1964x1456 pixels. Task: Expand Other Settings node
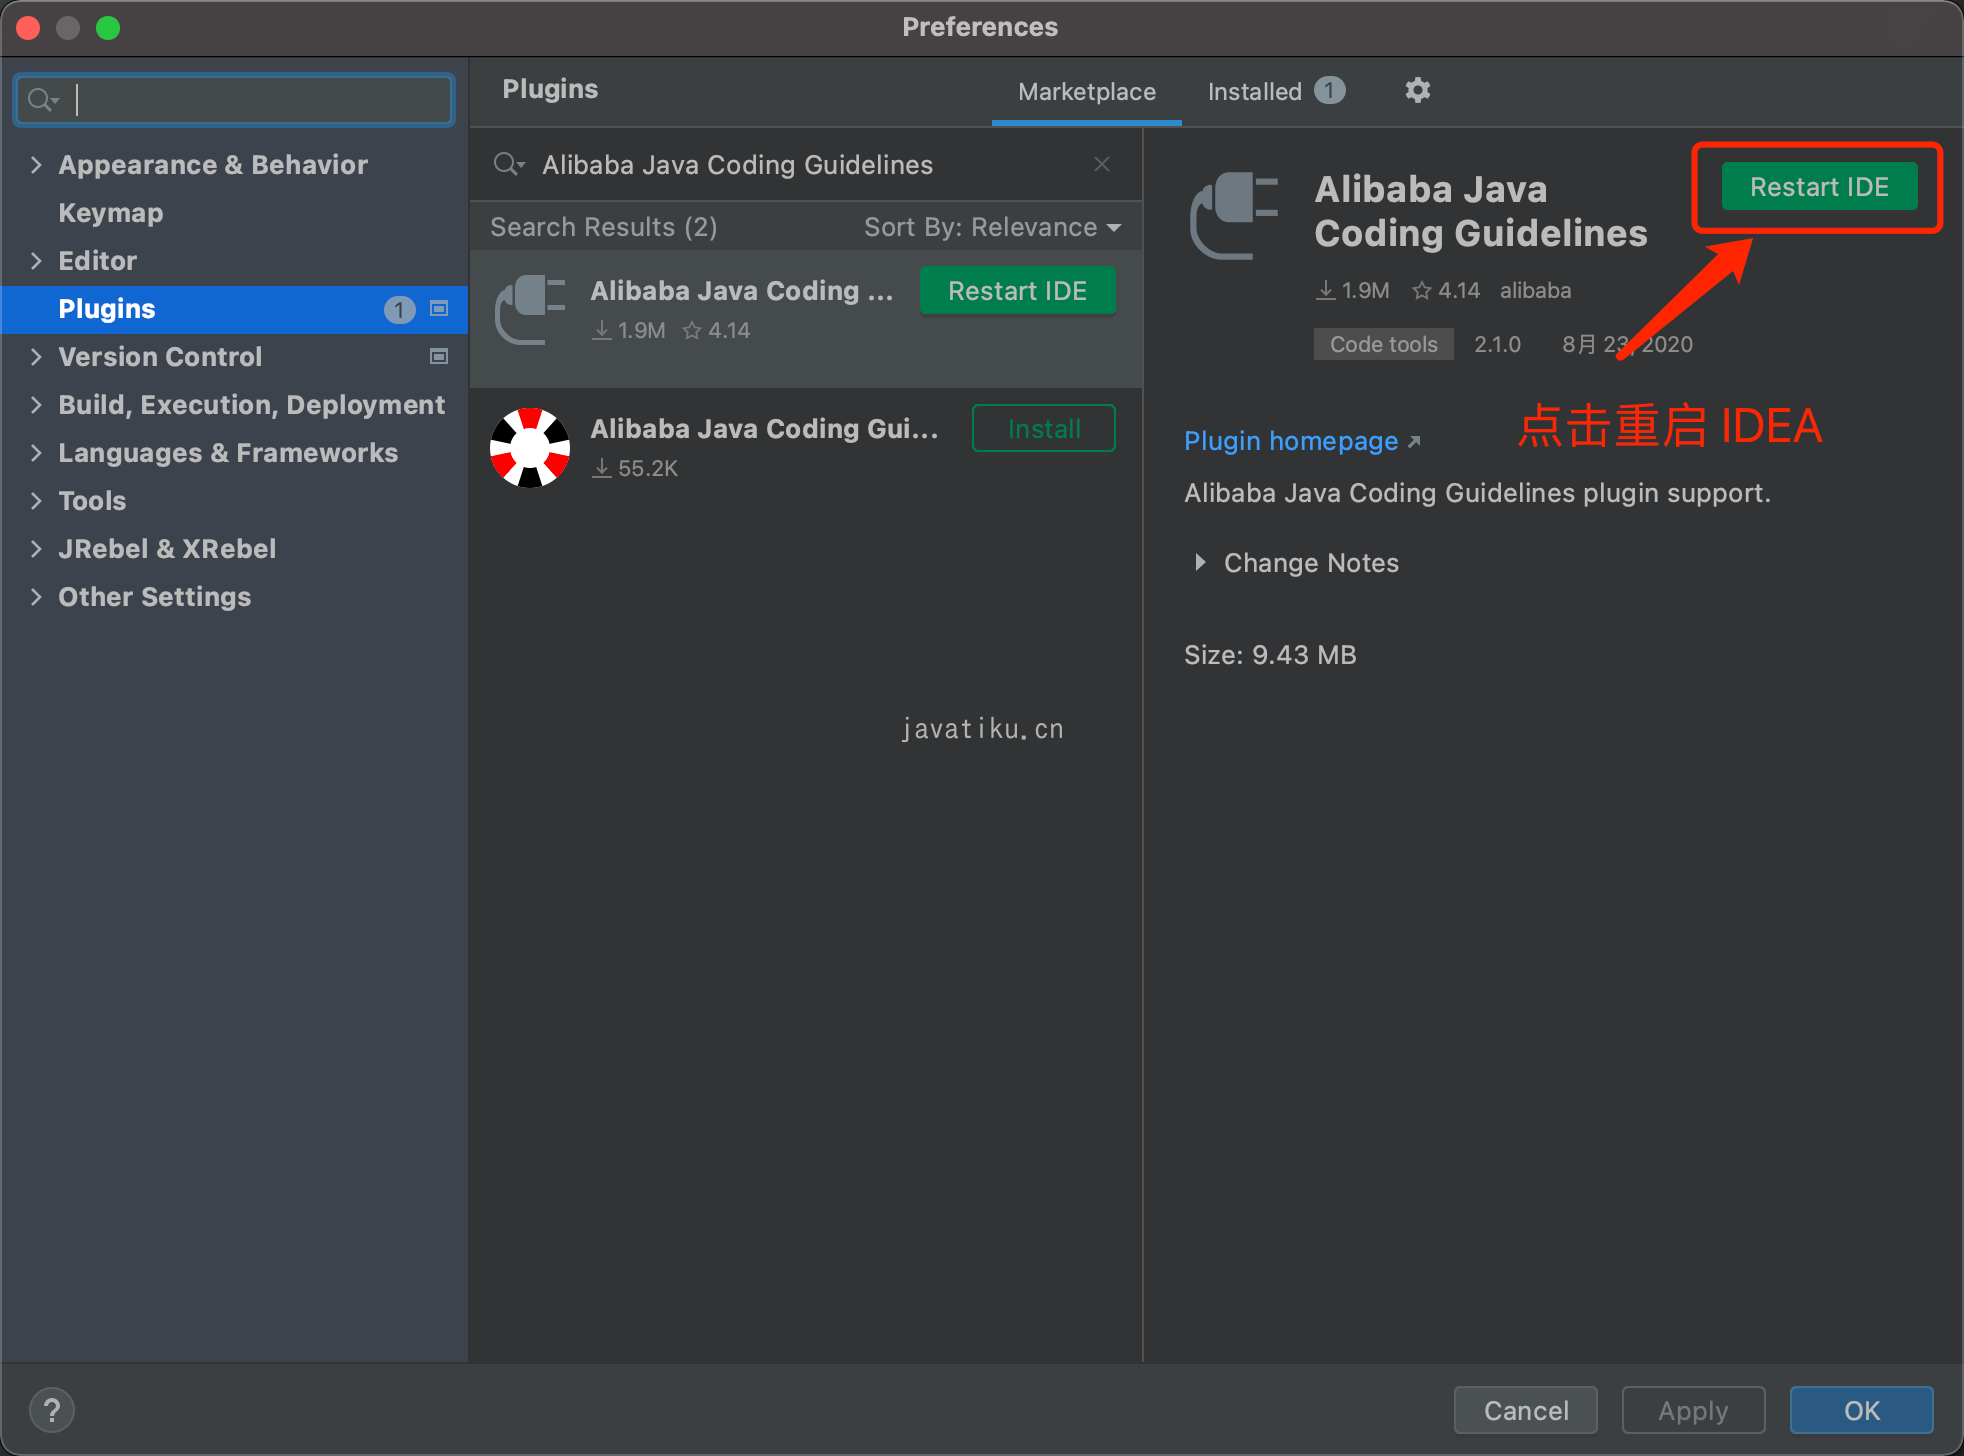point(36,597)
